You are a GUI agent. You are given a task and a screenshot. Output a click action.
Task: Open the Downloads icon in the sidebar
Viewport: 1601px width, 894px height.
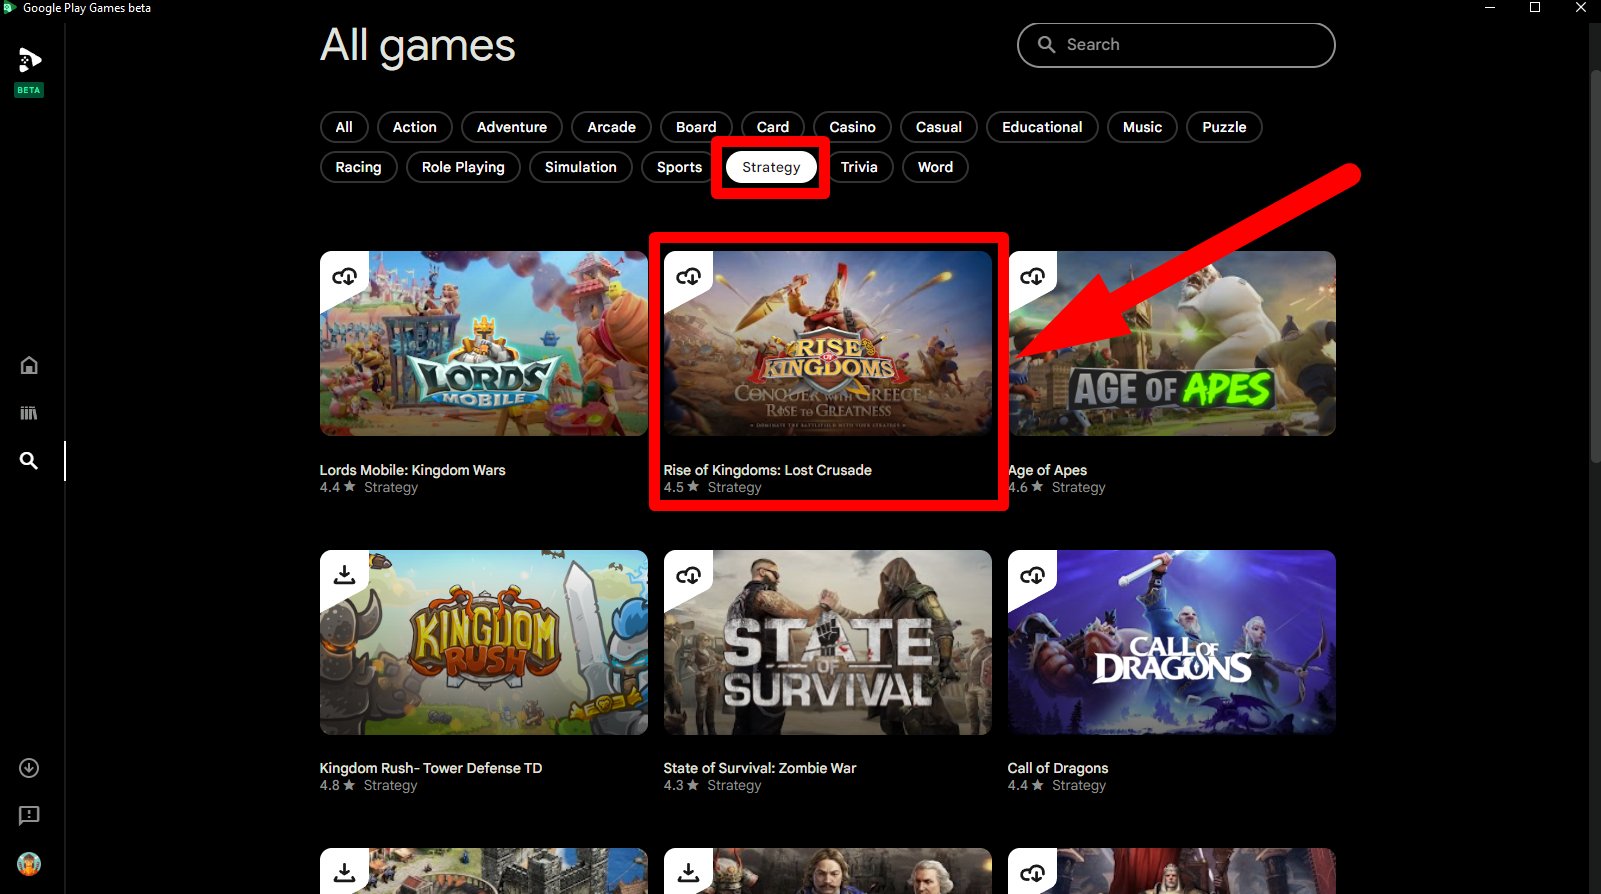pos(29,768)
